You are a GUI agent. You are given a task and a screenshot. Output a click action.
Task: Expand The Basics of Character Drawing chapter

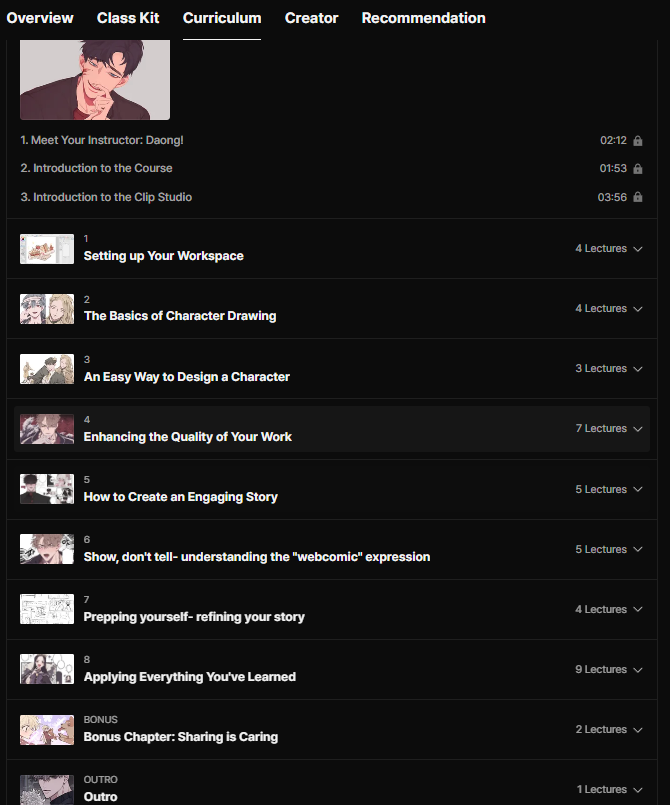[638, 309]
